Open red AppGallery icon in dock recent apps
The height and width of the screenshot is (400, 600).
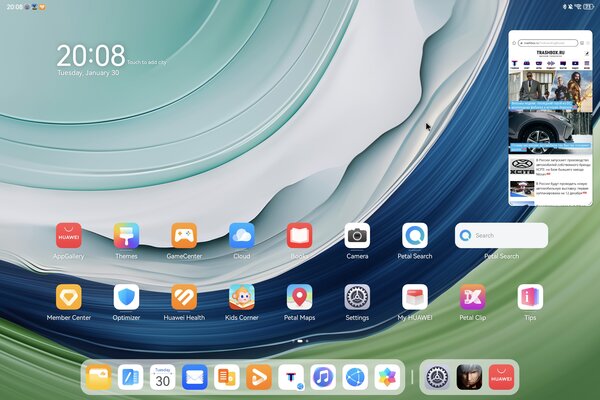[x=502, y=377]
